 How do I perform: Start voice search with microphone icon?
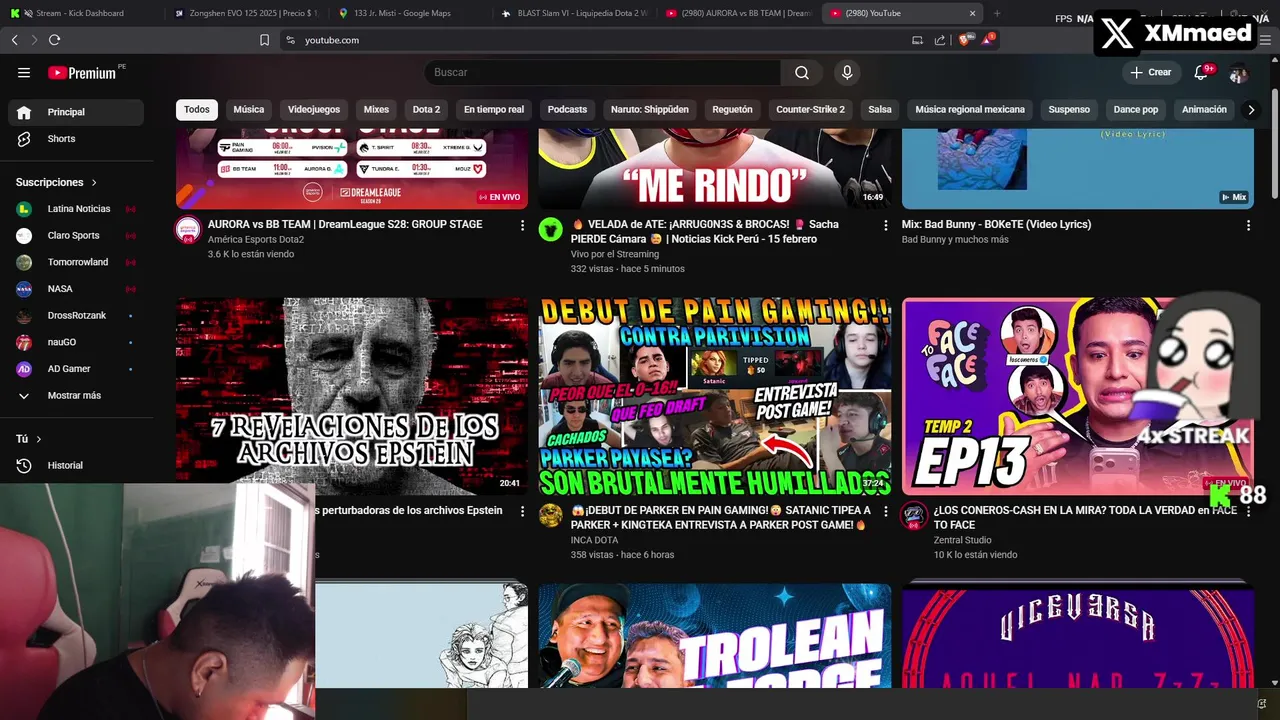pos(847,72)
